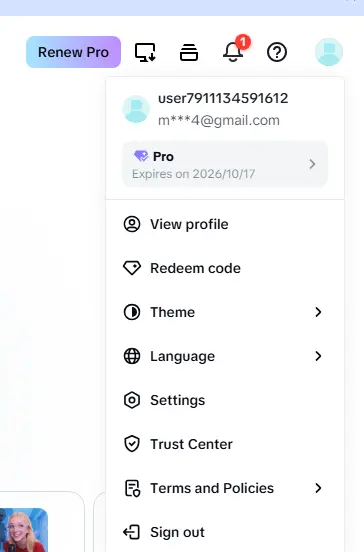Open the desktop app download icon
Screen dimensions: 364x552
point(145,52)
